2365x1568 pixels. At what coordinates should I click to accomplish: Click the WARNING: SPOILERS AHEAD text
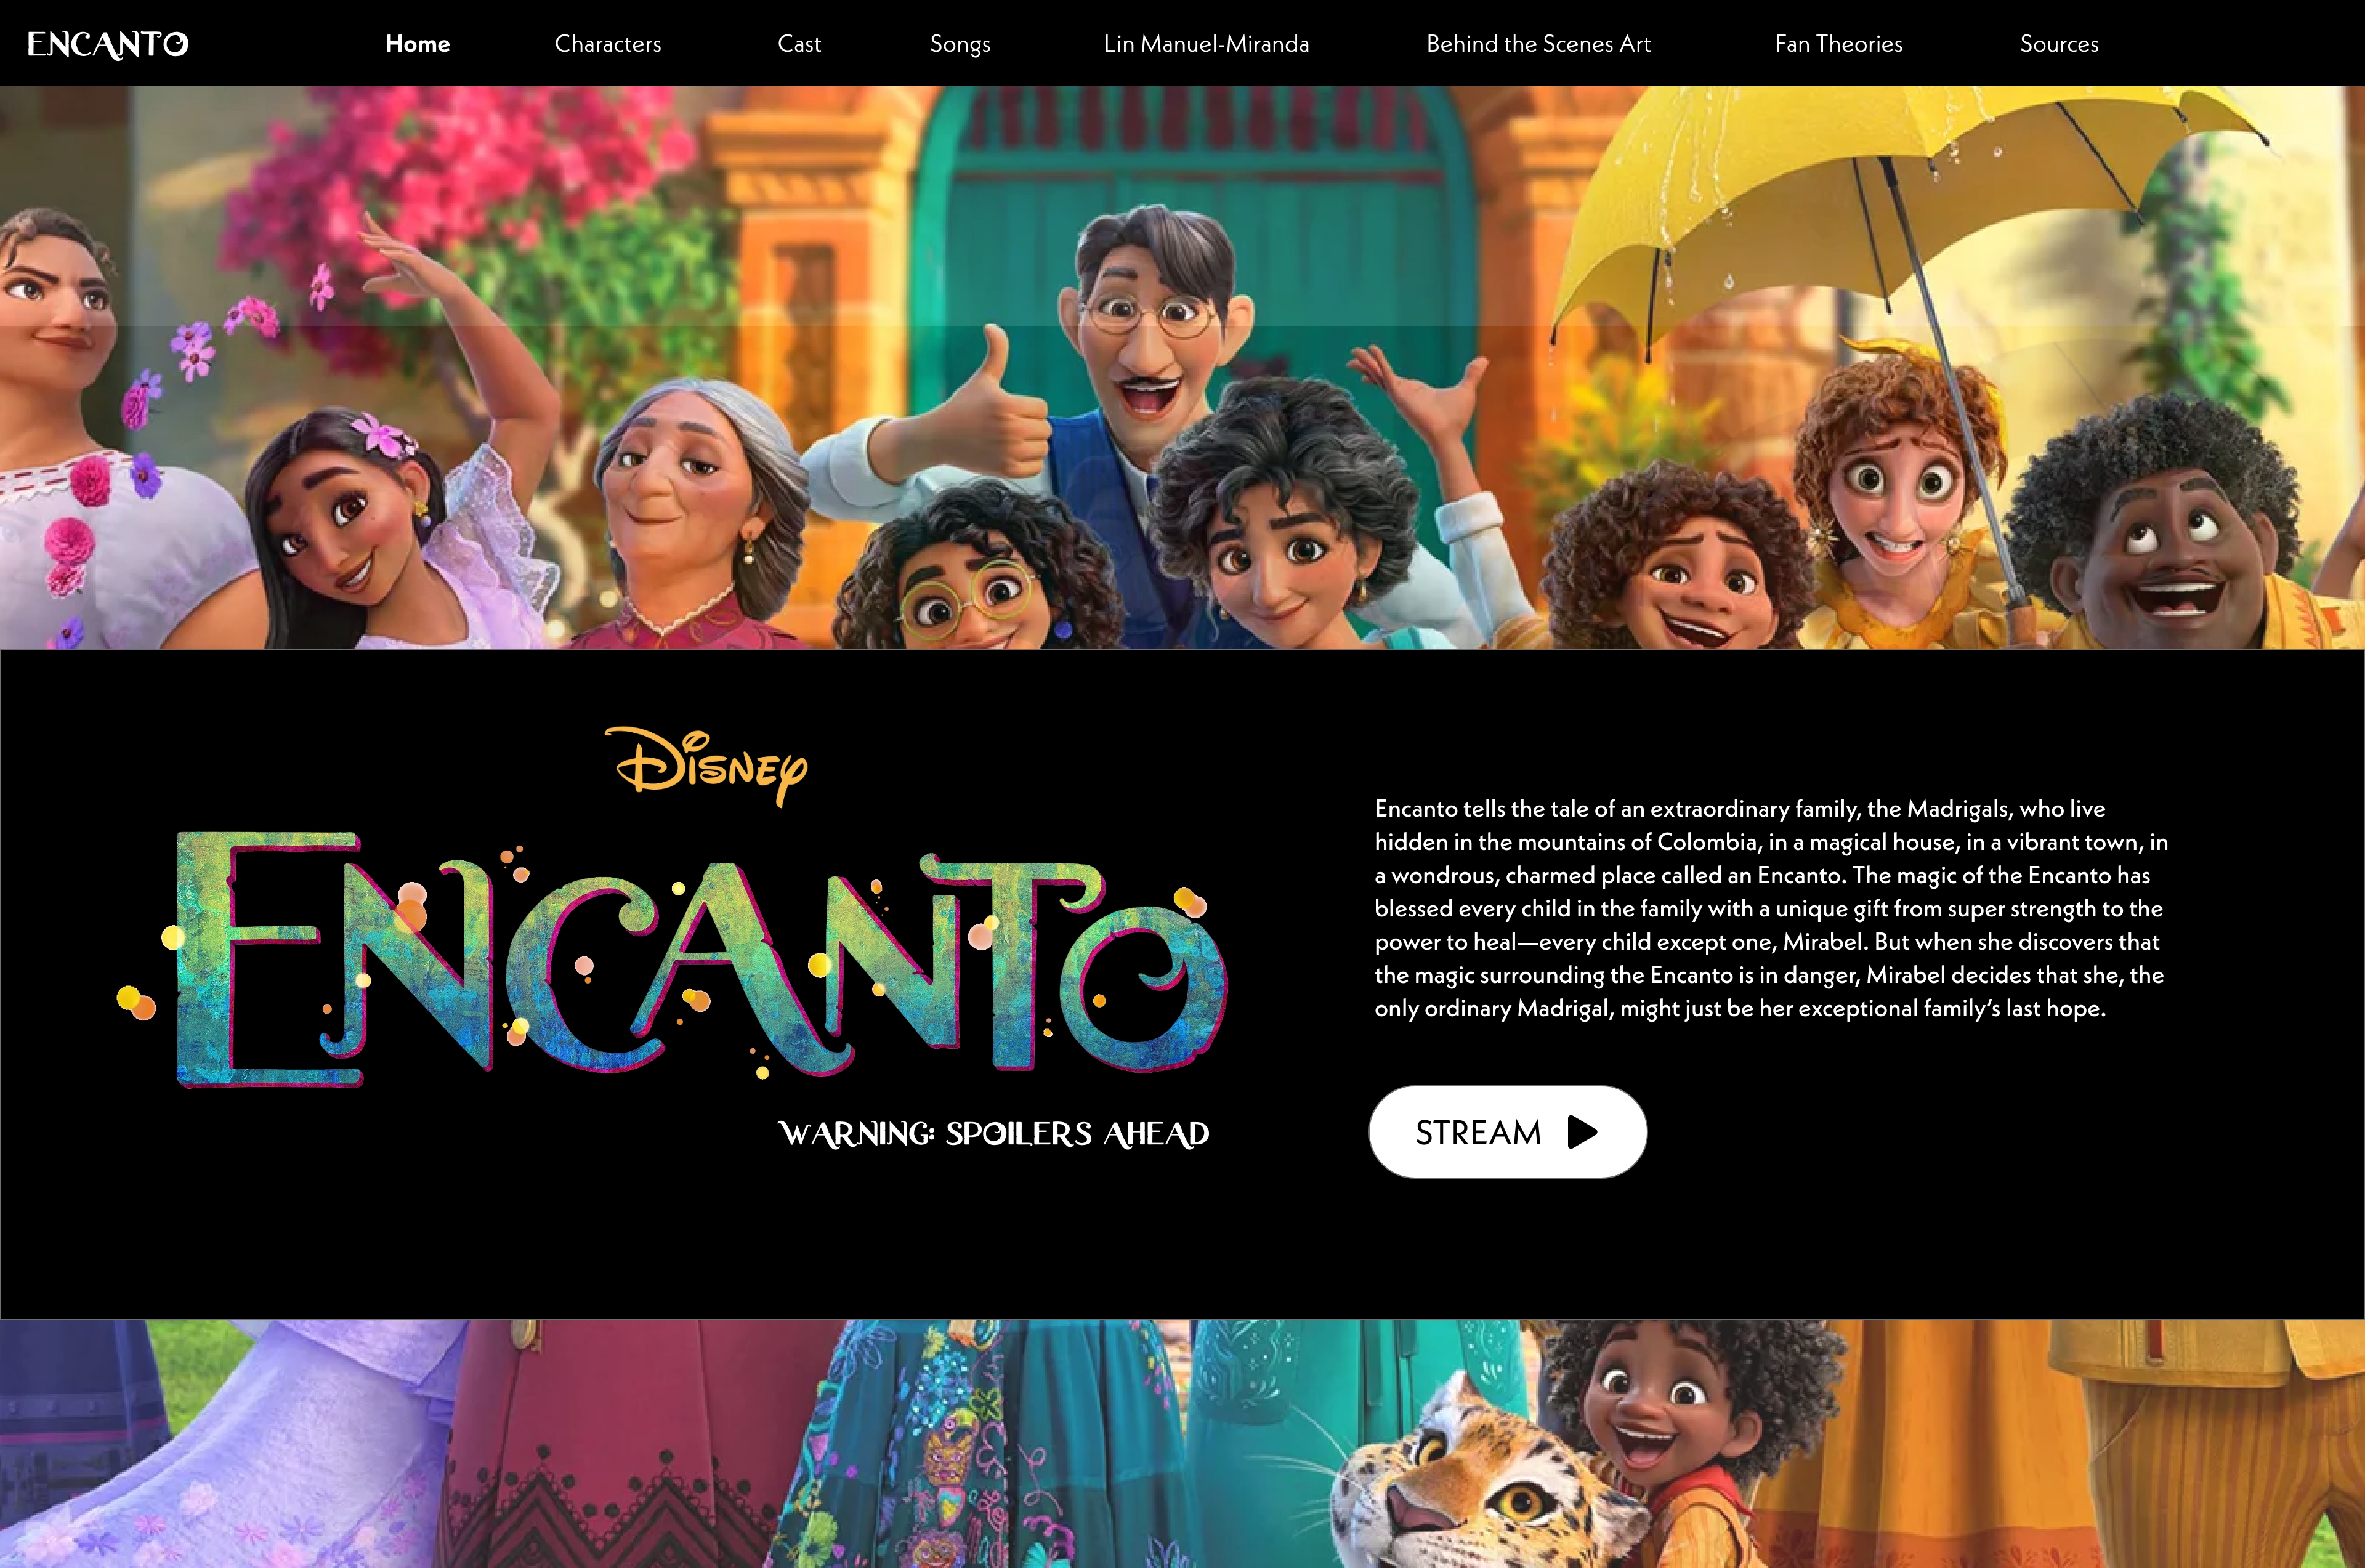[x=994, y=1134]
